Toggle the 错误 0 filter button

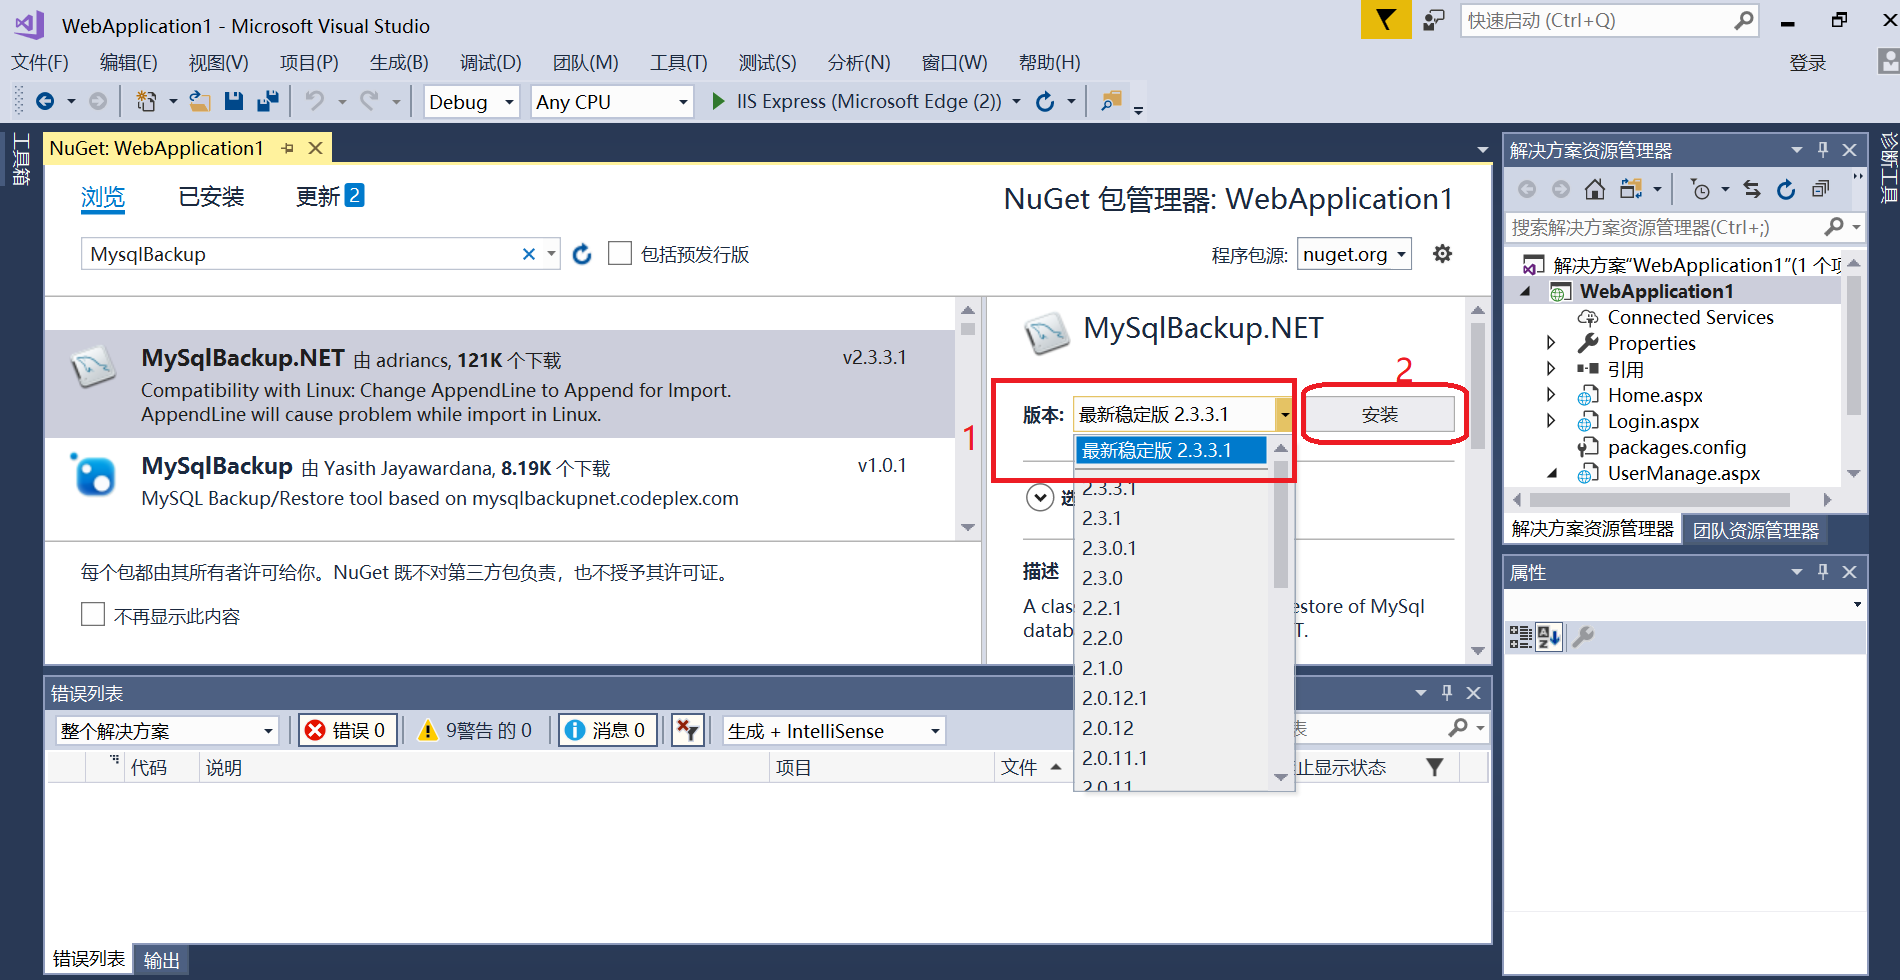pyautogui.click(x=346, y=730)
